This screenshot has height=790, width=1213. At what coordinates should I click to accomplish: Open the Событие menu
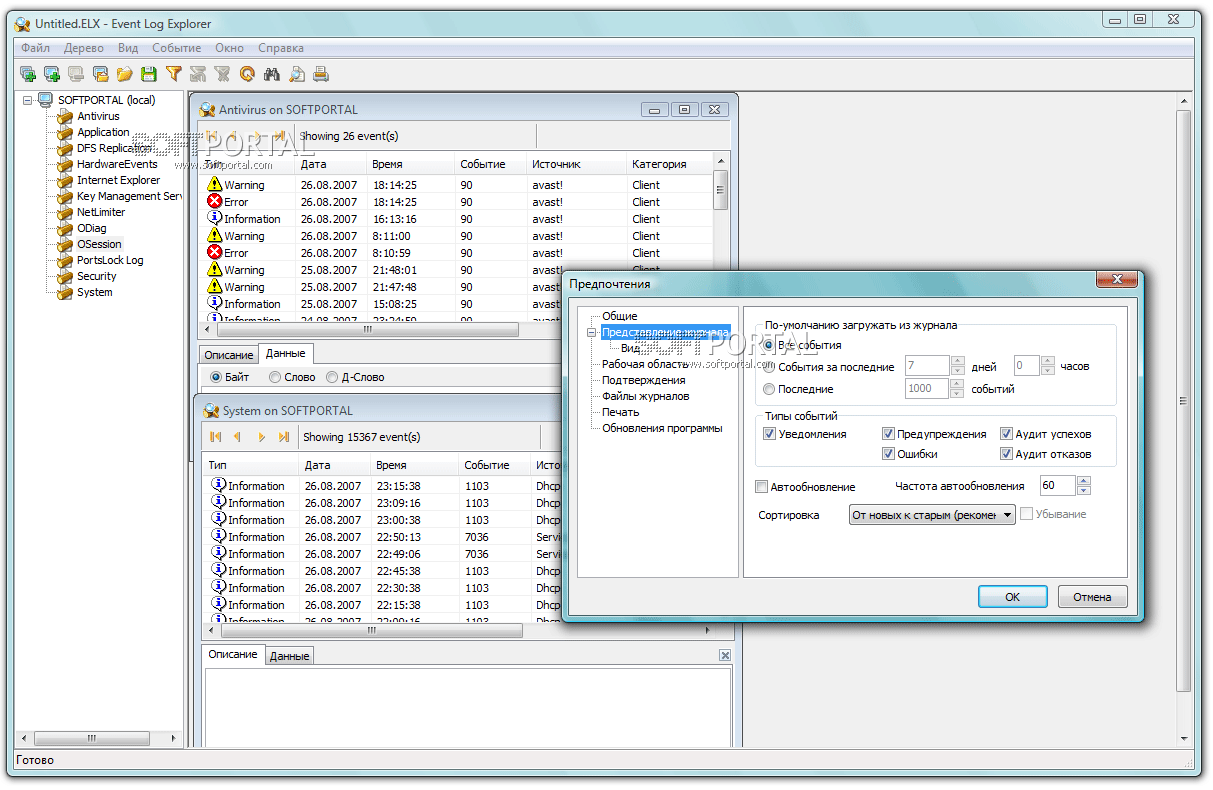point(177,48)
